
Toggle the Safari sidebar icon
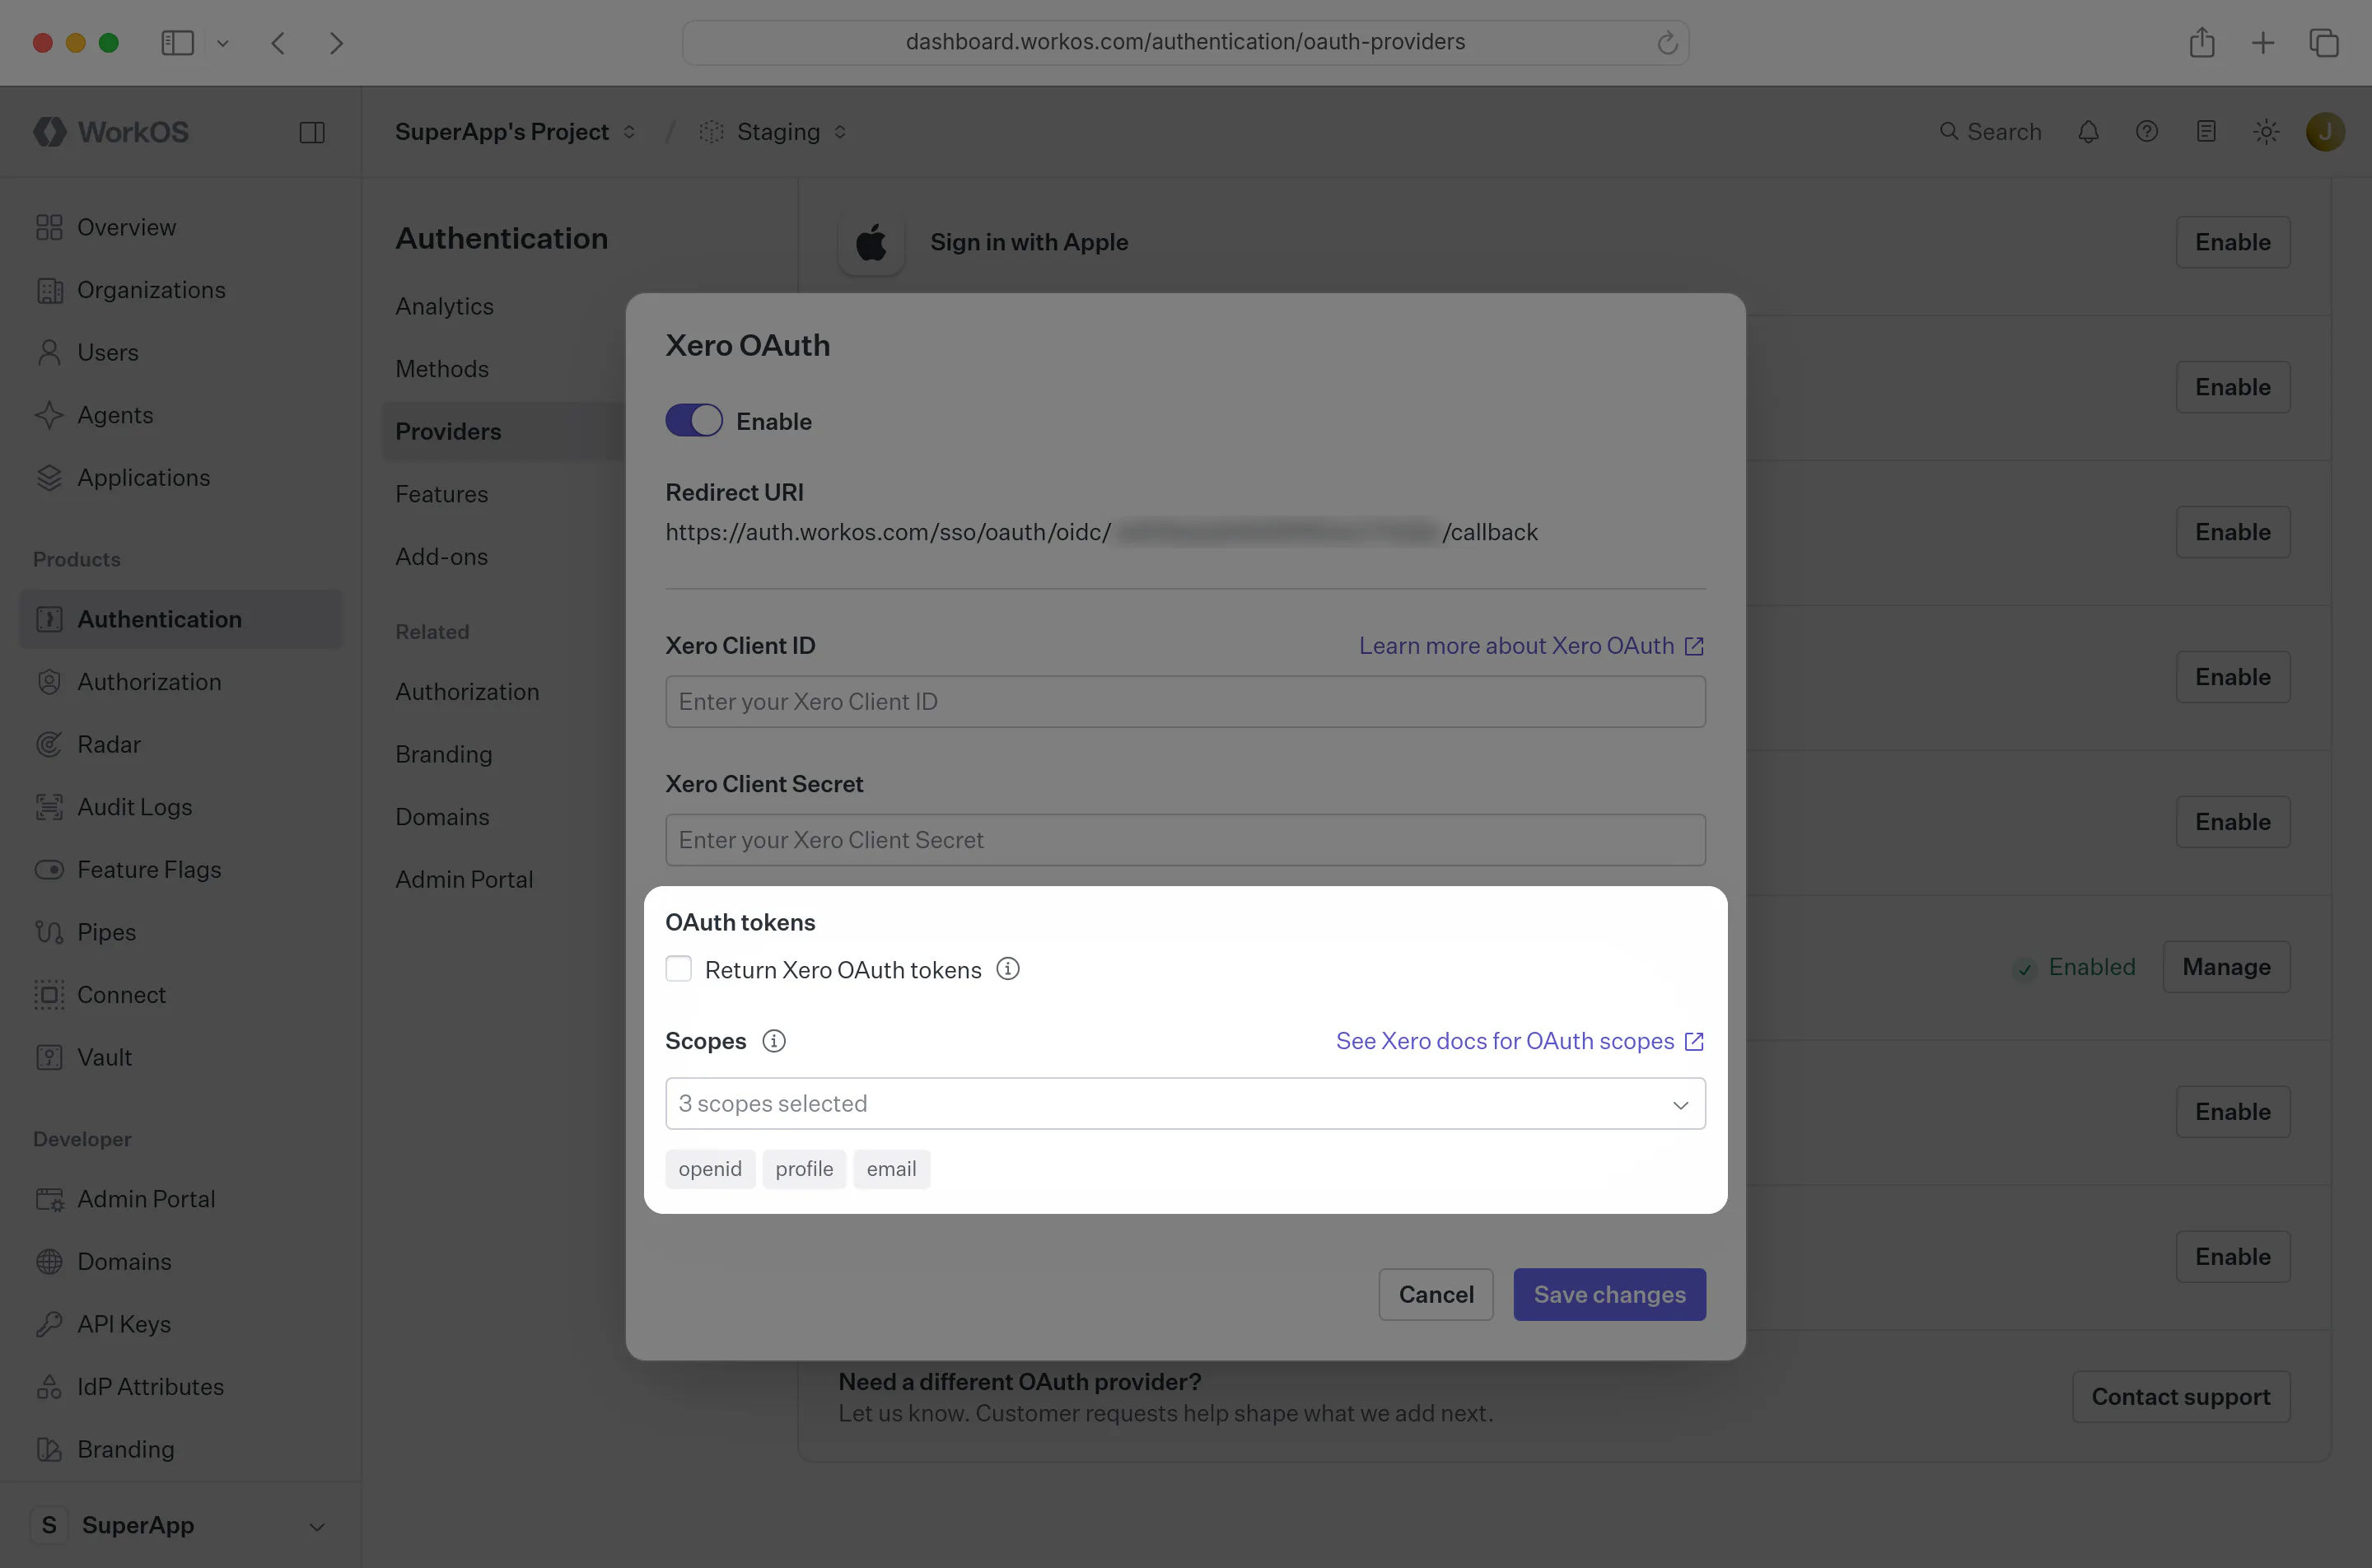[177, 43]
